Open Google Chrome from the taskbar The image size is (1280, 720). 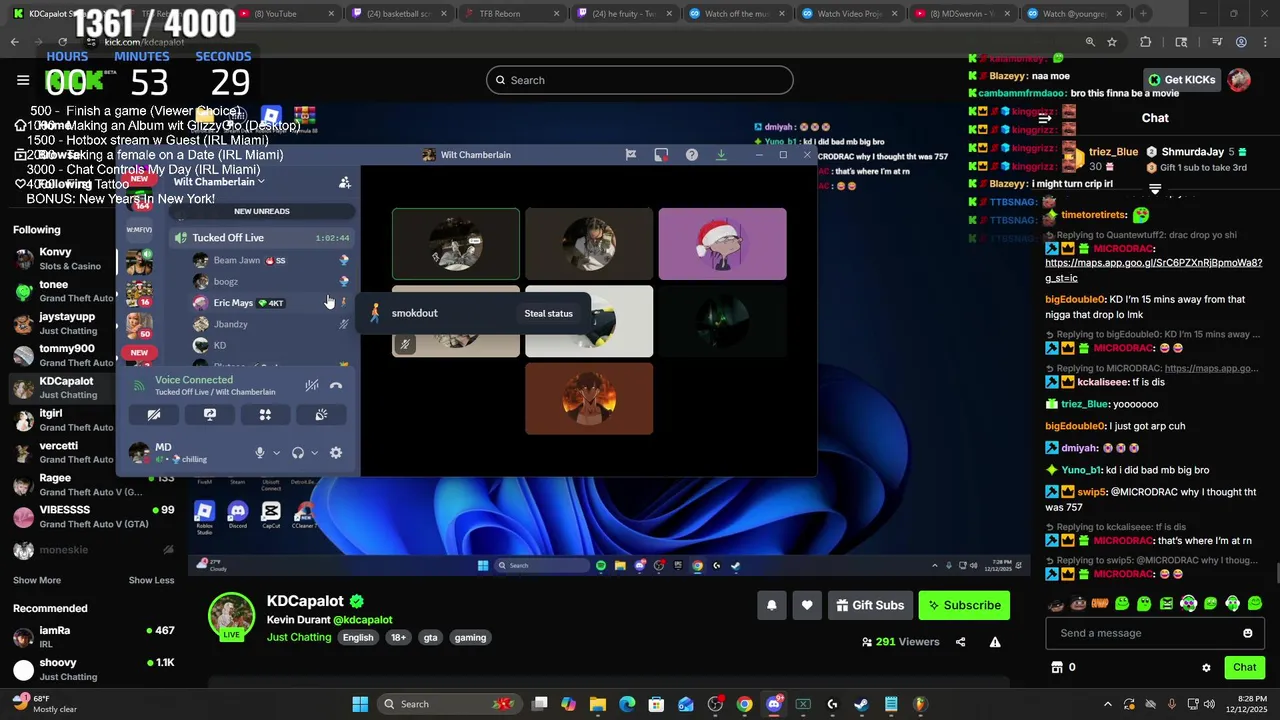(x=744, y=704)
